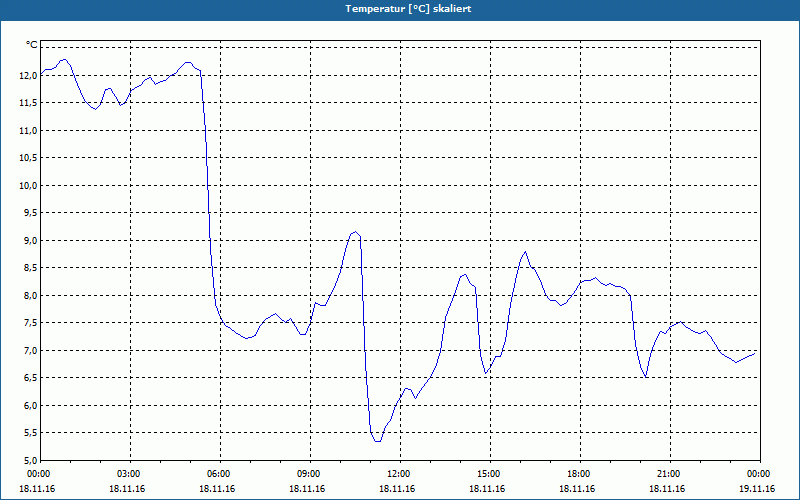The height and width of the screenshot is (500, 800).
Task: Select the 18.11.16 date under 15:00
Action: pyautogui.click(x=487, y=489)
